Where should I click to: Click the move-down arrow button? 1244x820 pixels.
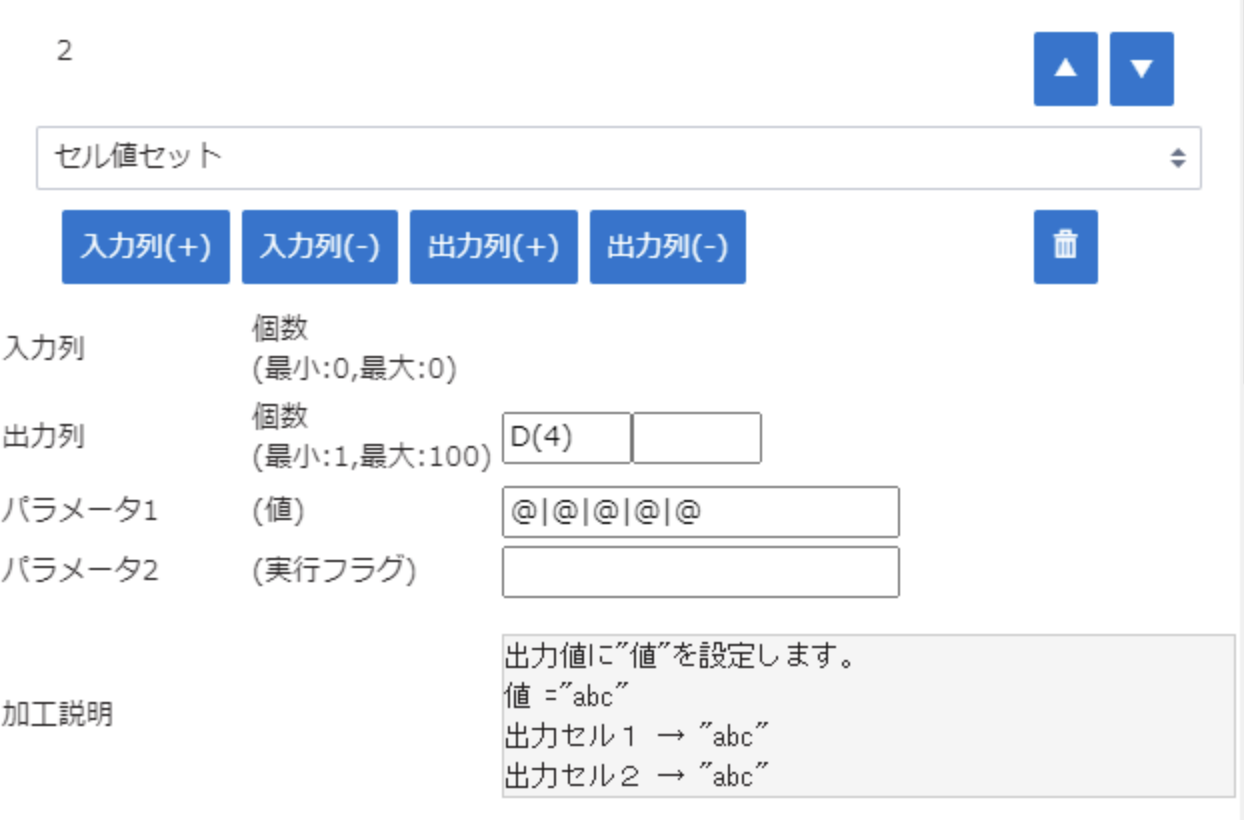1141,69
